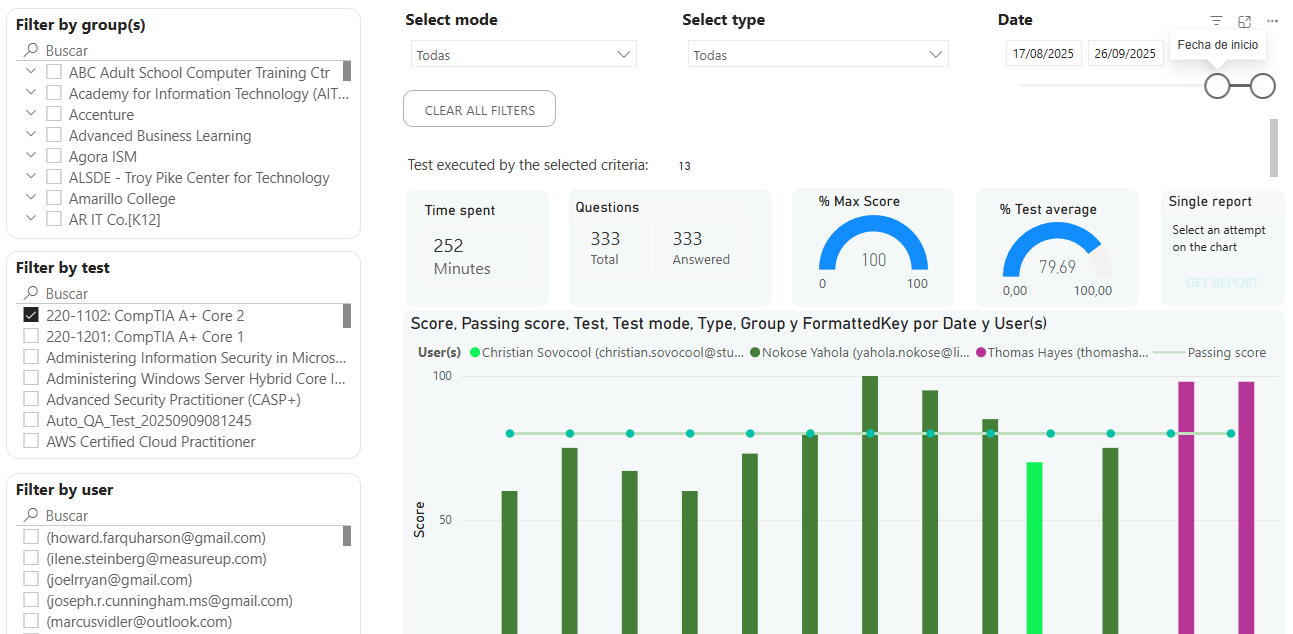The image size is (1293, 634).
Task: Open more options for the Date slicer
Action: 1272,21
